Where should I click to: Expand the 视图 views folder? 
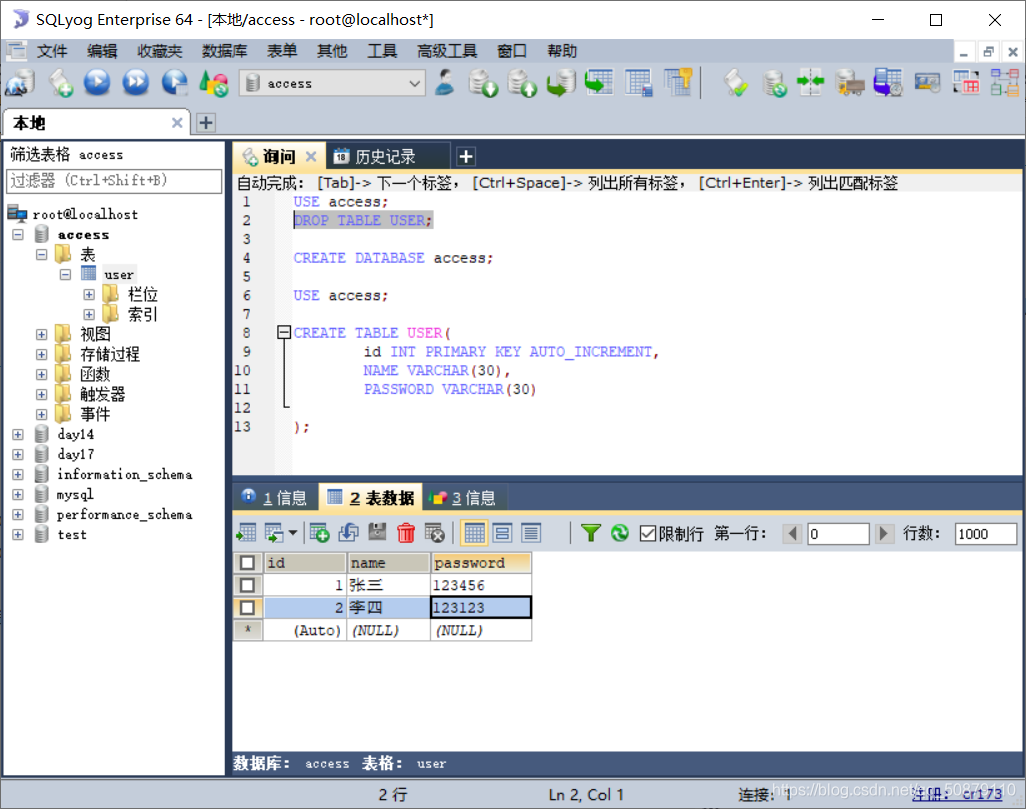point(42,334)
